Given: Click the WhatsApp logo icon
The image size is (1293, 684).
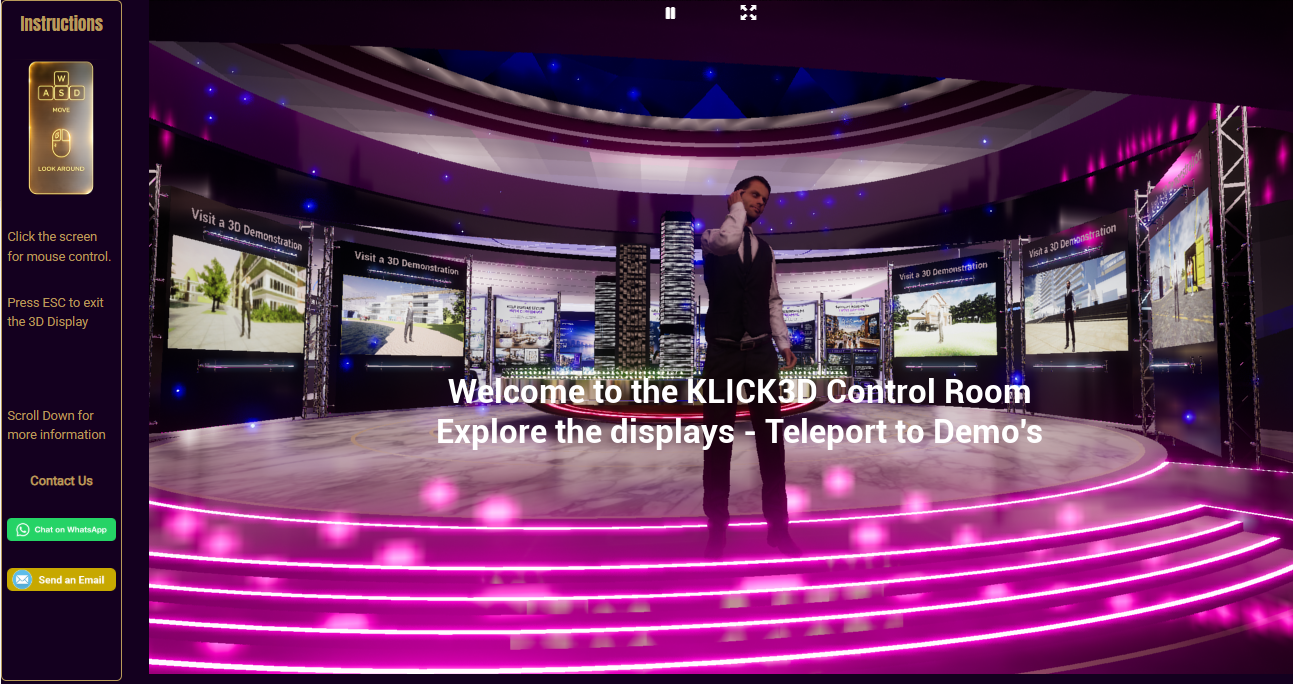Looking at the screenshot, I should [x=22, y=530].
